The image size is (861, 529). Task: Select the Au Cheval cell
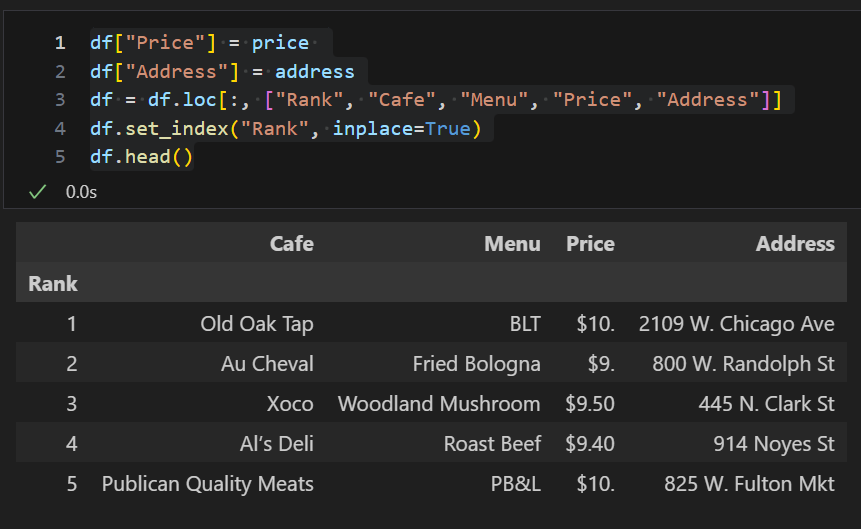267,364
